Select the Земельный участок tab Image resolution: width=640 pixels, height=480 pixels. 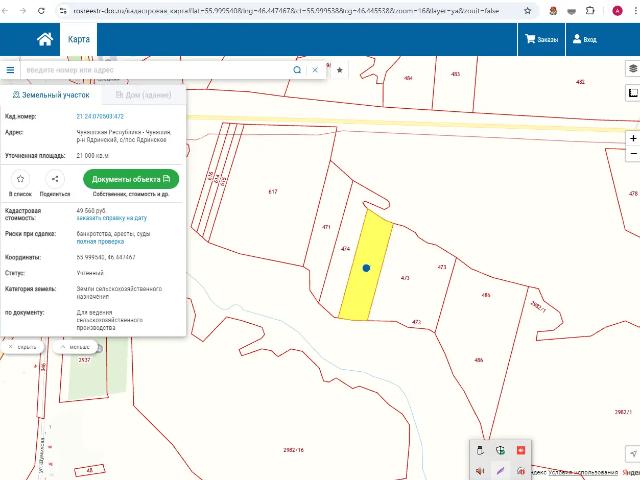(51, 95)
